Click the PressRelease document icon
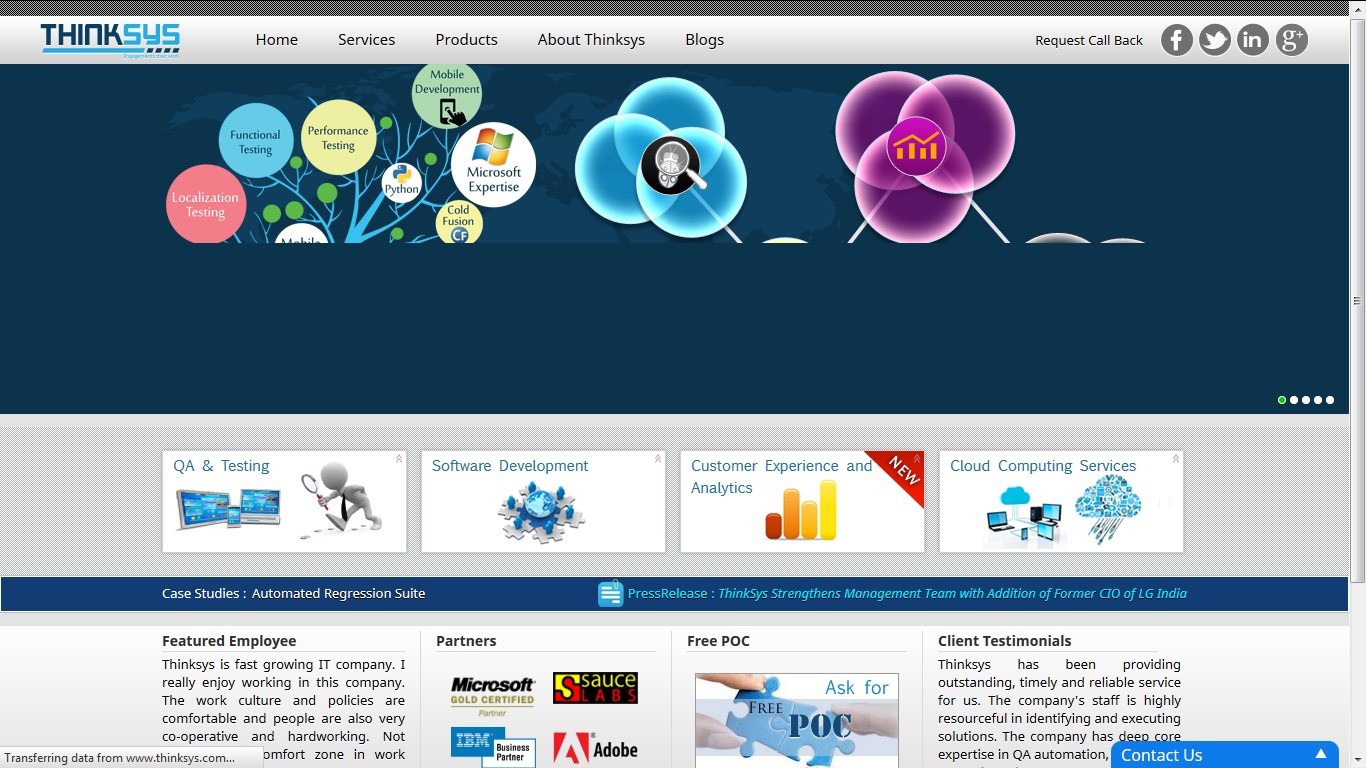The height and width of the screenshot is (768, 1366). point(610,594)
